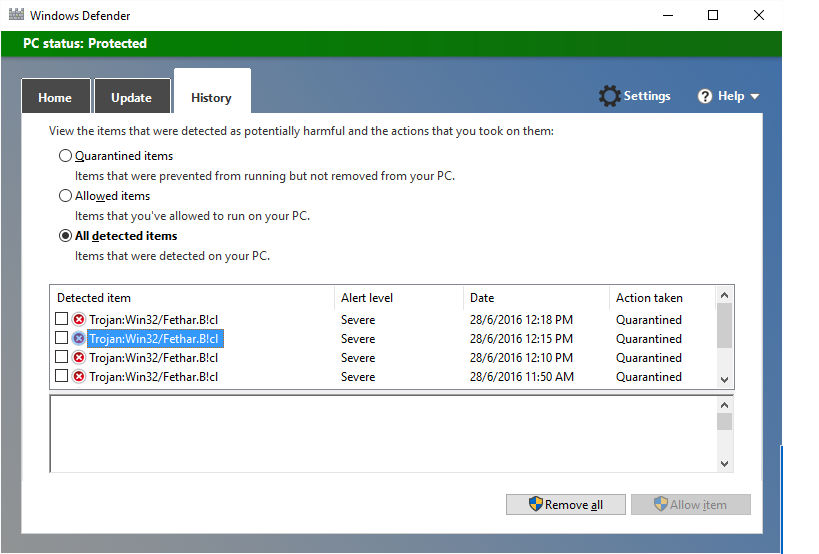The height and width of the screenshot is (554, 819).
Task: Click the date 28/6/2016 11:50 AM
Action: 522,376
